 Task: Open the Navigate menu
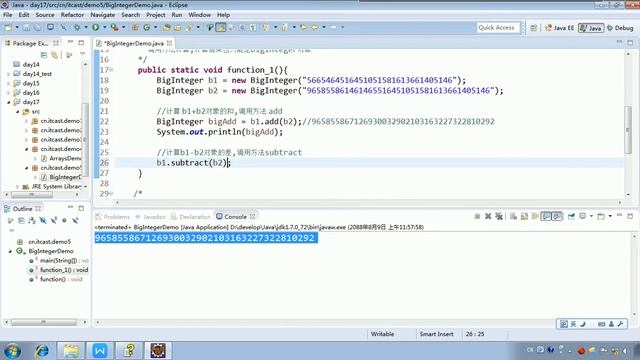point(102,15)
